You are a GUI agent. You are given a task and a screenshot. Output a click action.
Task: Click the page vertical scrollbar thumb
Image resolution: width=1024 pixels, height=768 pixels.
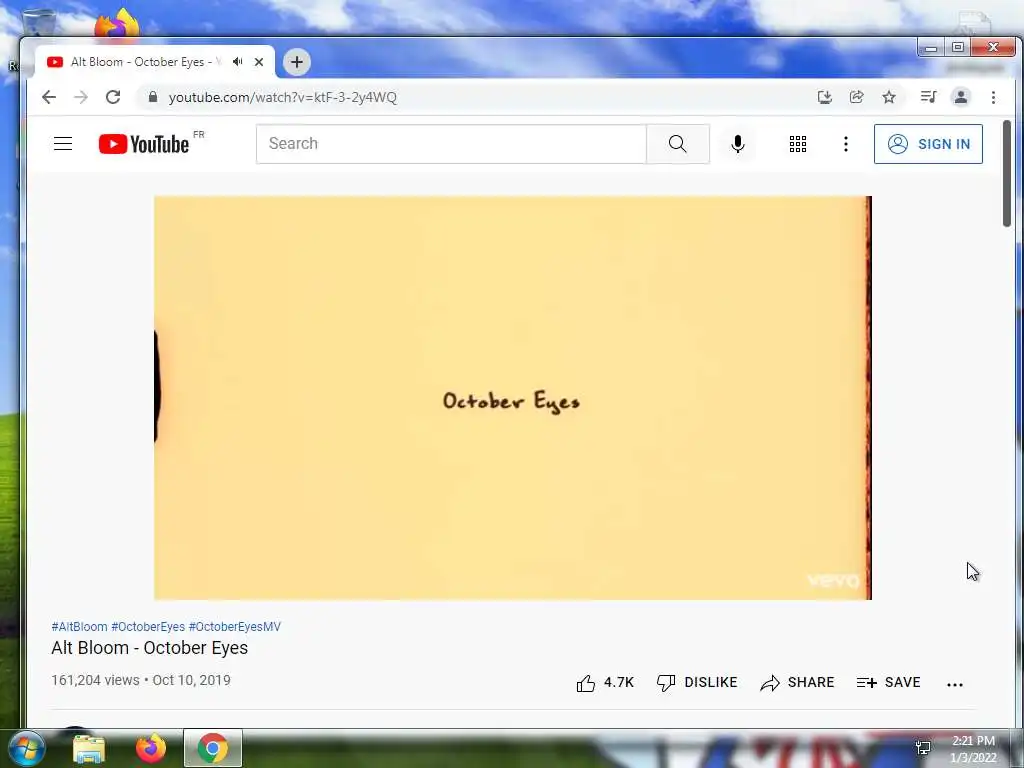point(1006,173)
